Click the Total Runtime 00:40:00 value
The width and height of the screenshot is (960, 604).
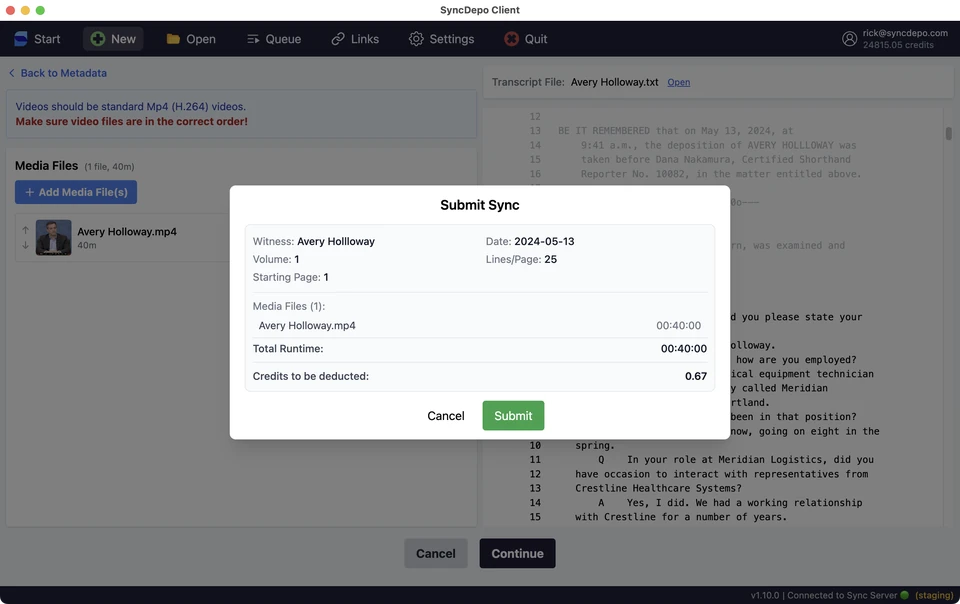683,349
